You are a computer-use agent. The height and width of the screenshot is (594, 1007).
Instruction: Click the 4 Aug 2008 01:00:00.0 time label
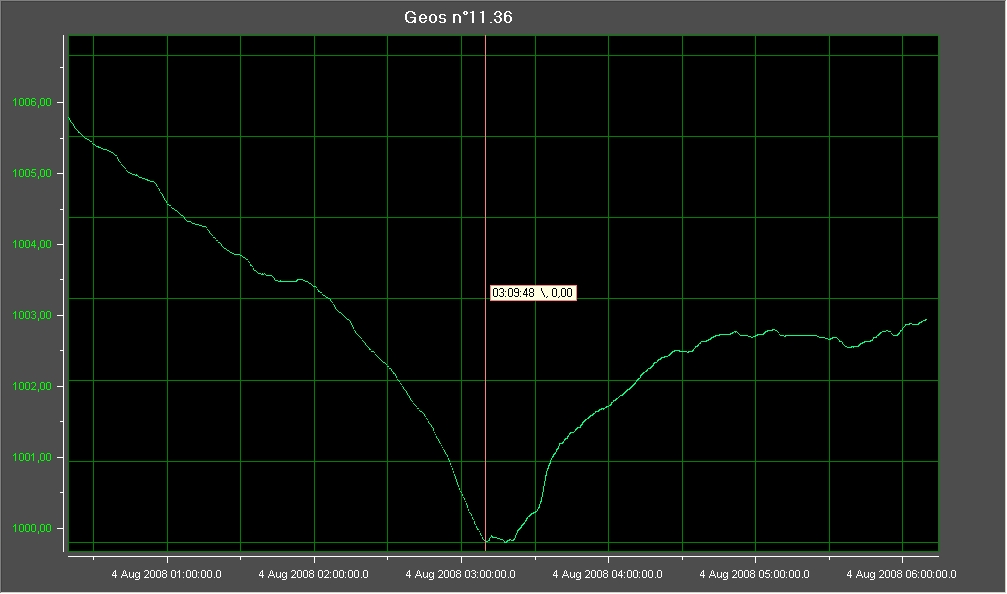tap(166, 575)
